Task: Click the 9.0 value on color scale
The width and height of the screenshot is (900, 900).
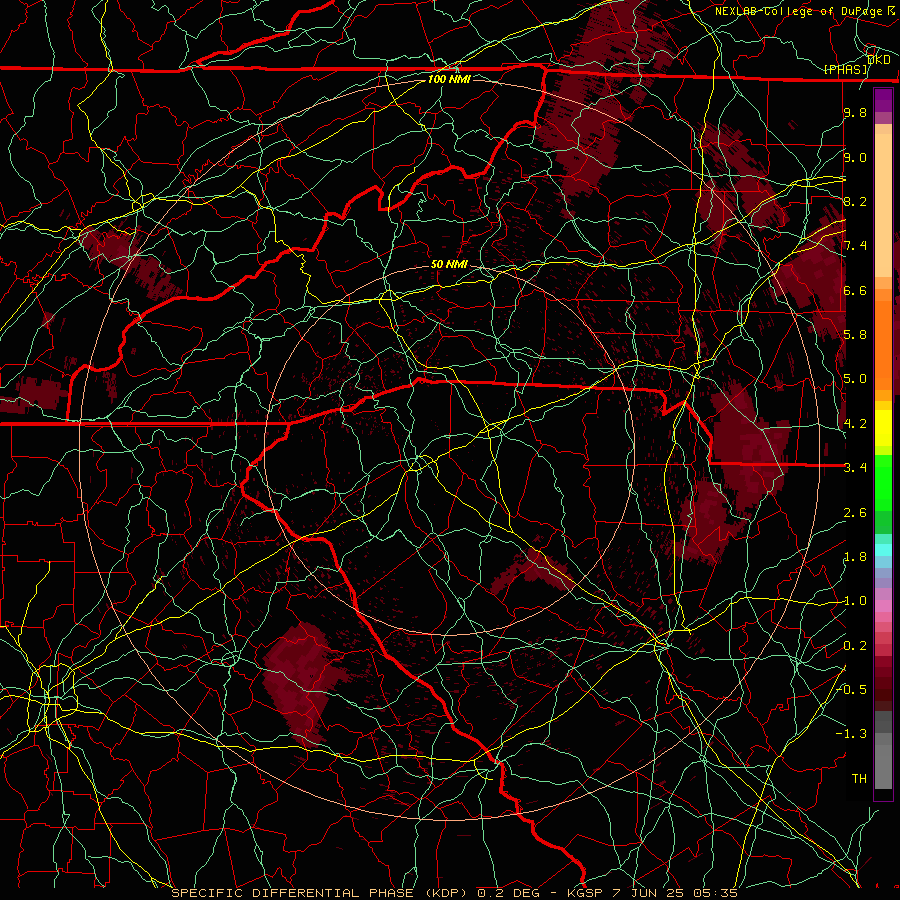Action: click(x=855, y=157)
